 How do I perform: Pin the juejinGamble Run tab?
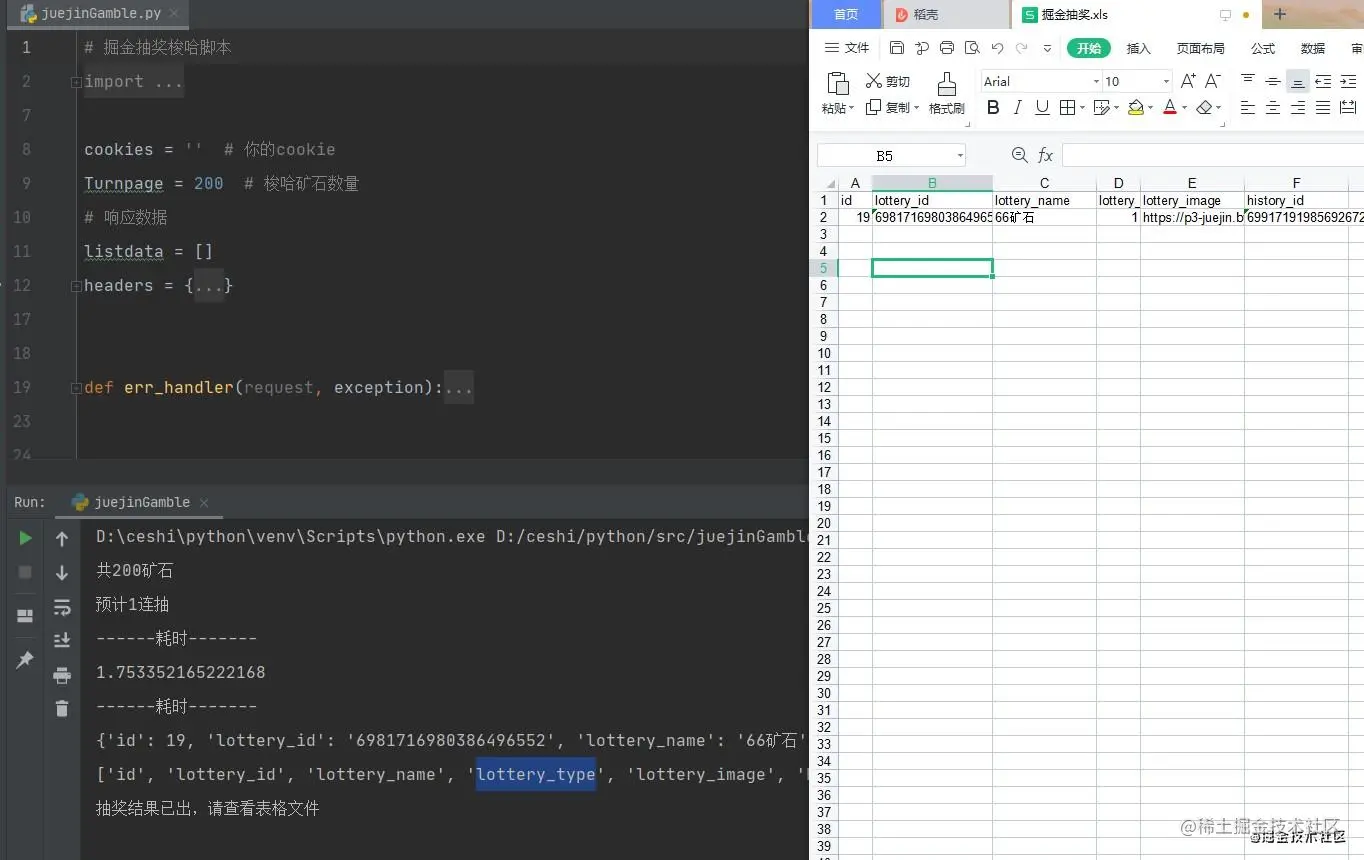tap(25, 660)
